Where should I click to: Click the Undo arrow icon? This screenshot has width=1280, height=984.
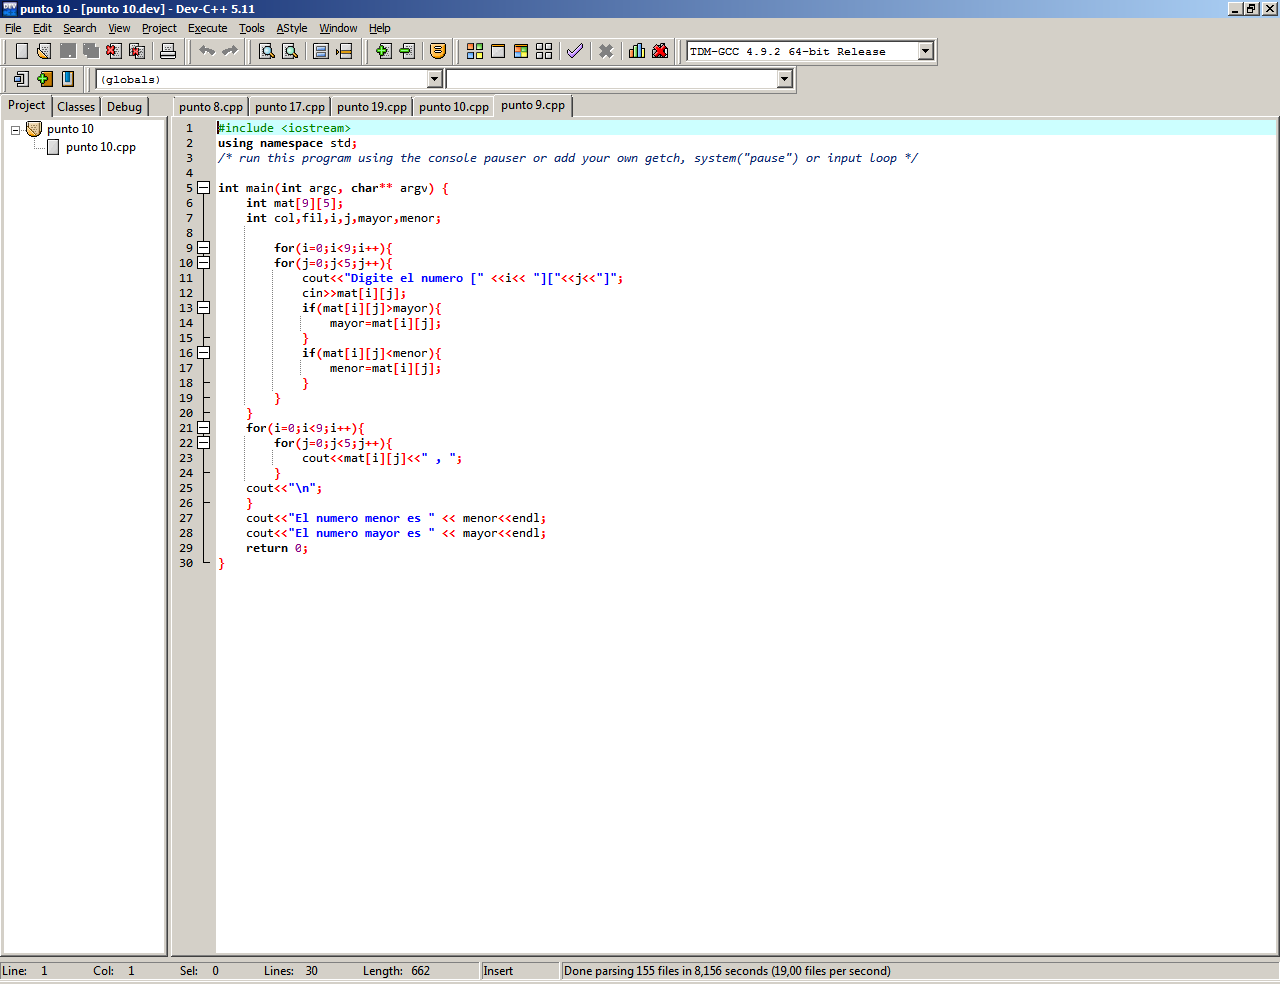pyautogui.click(x=207, y=51)
